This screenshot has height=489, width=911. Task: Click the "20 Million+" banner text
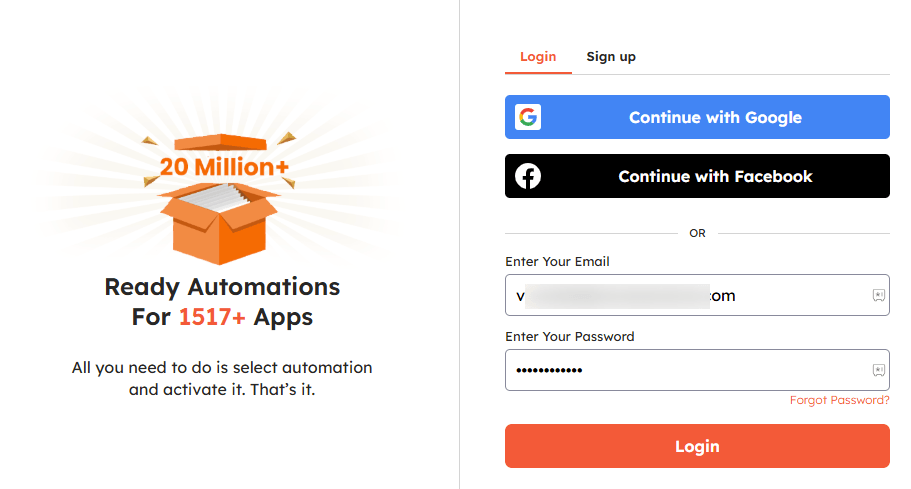pos(224,167)
